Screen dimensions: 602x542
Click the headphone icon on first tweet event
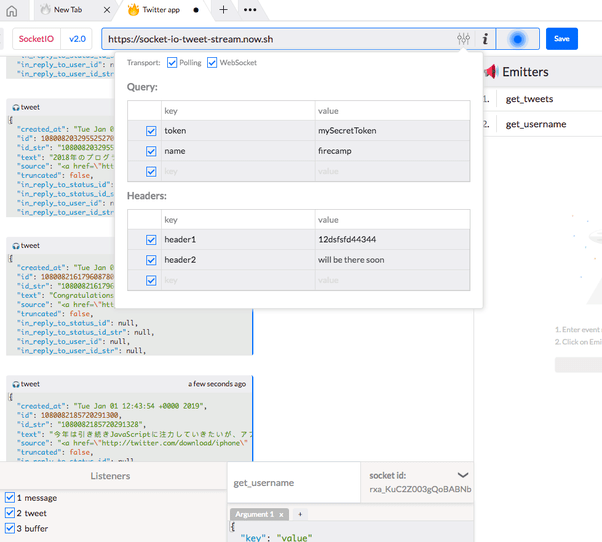(x=15, y=107)
